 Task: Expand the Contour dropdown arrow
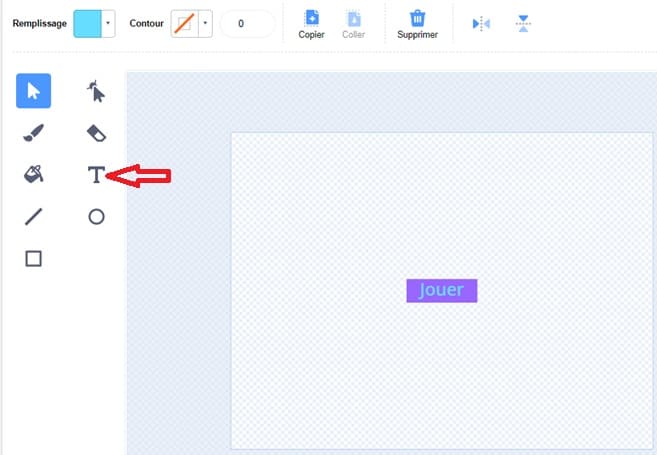pyautogui.click(x=205, y=24)
